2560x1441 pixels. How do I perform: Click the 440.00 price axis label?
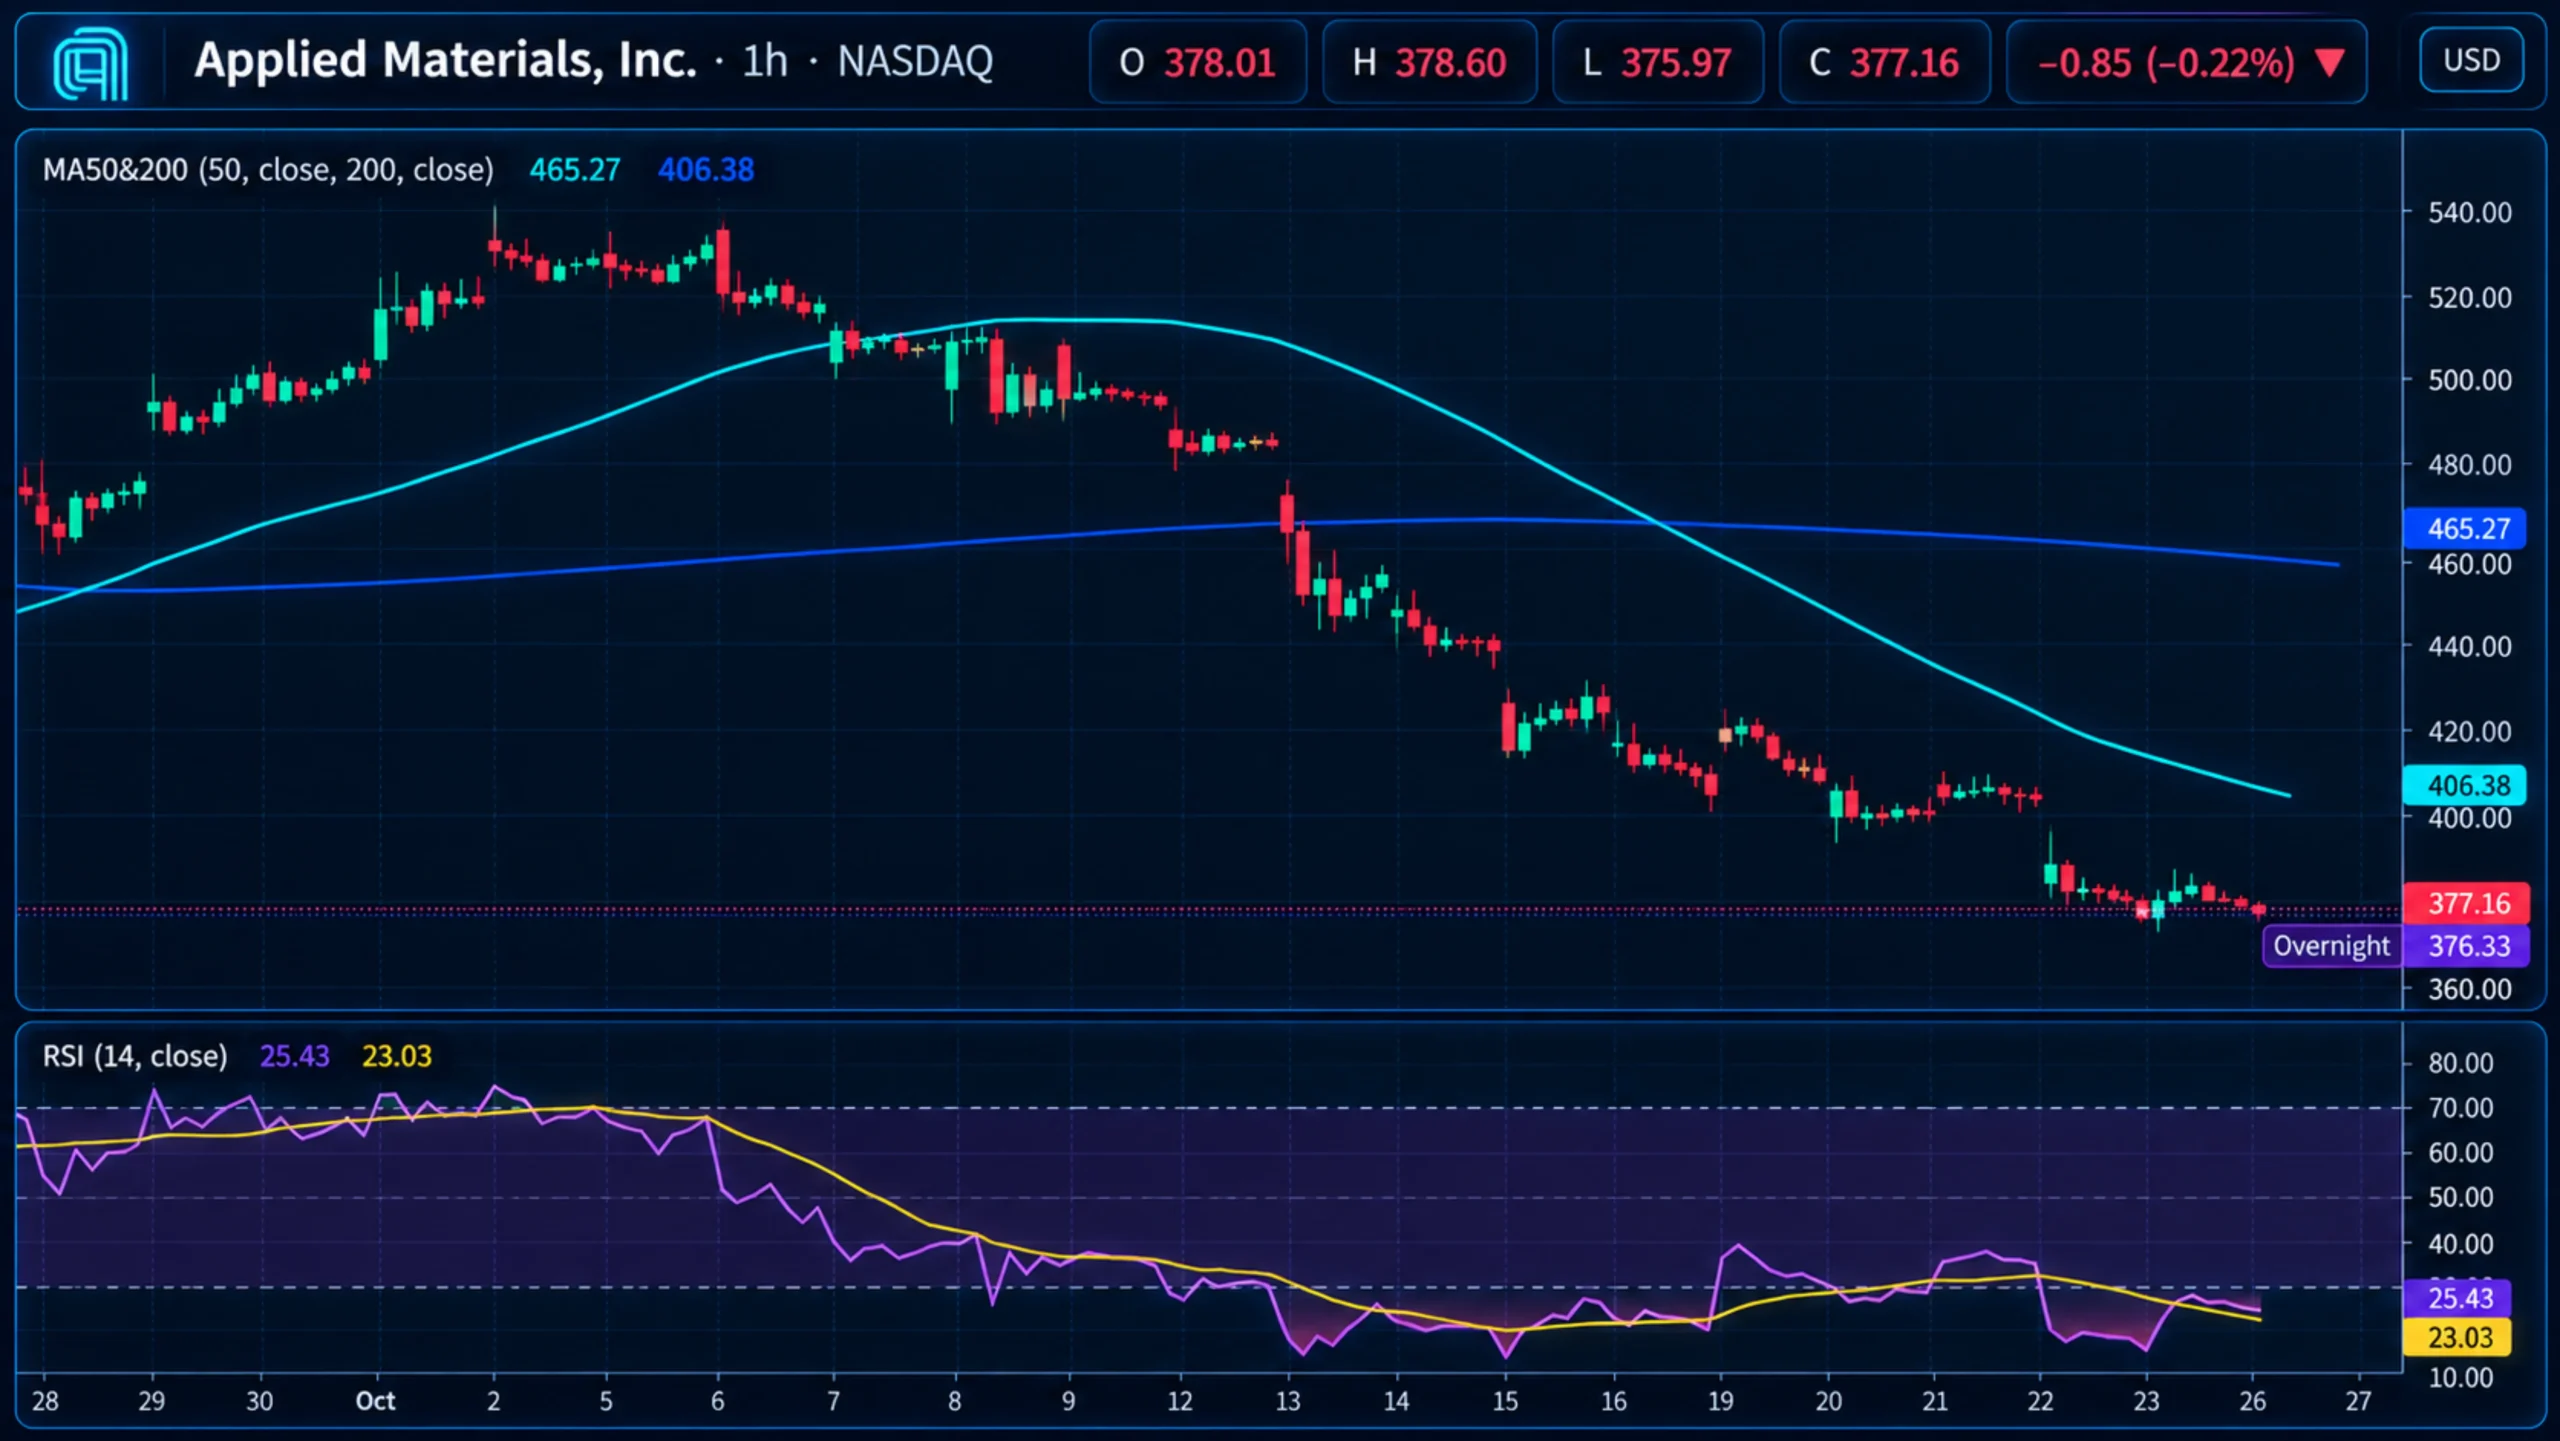pos(2469,646)
